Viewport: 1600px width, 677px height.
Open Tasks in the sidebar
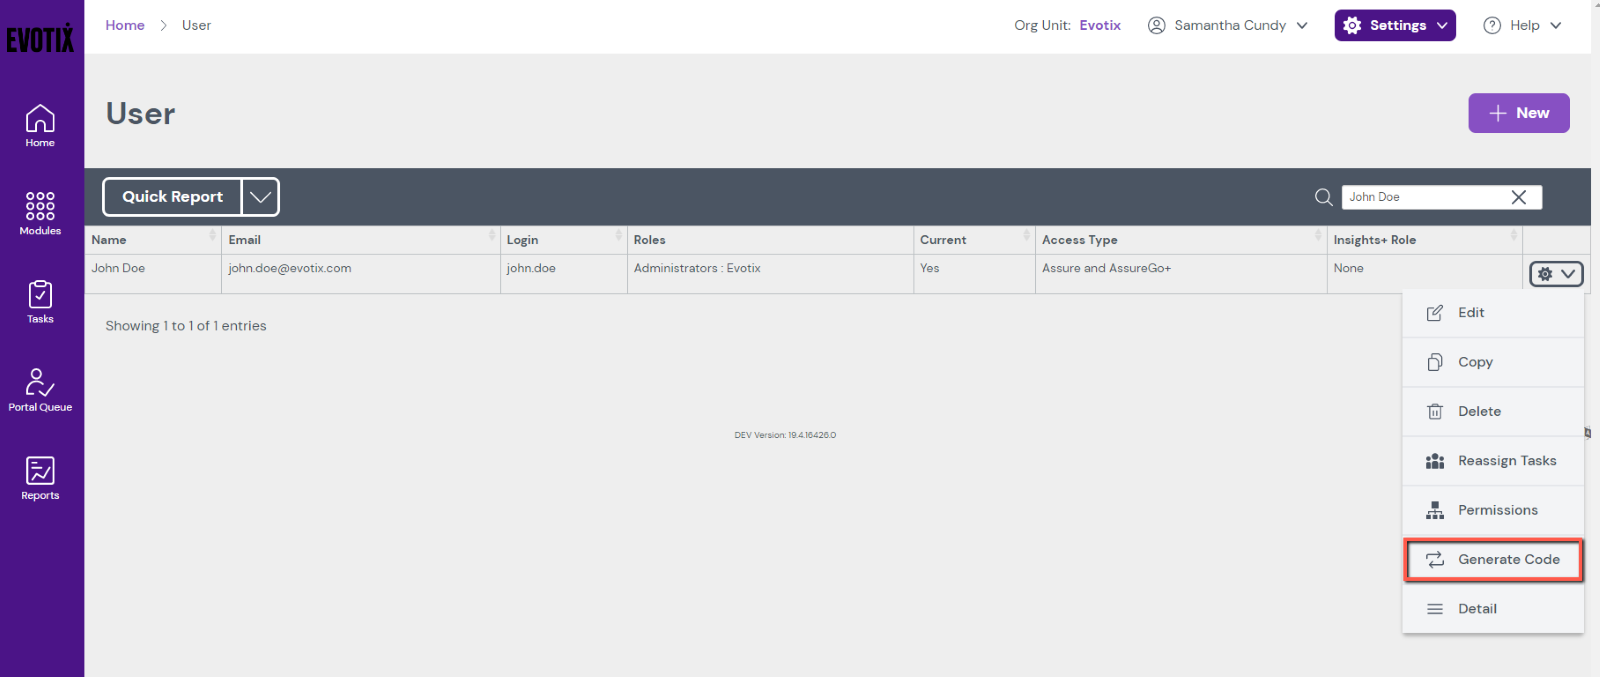click(40, 302)
